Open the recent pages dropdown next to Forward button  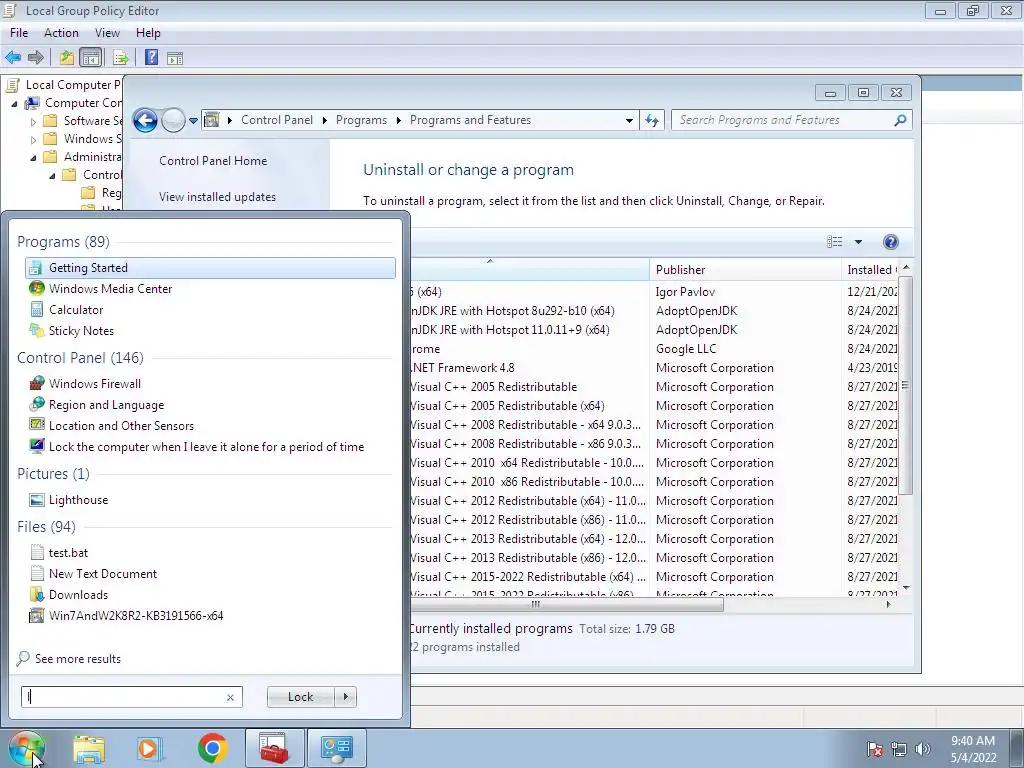[x=193, y=121]
